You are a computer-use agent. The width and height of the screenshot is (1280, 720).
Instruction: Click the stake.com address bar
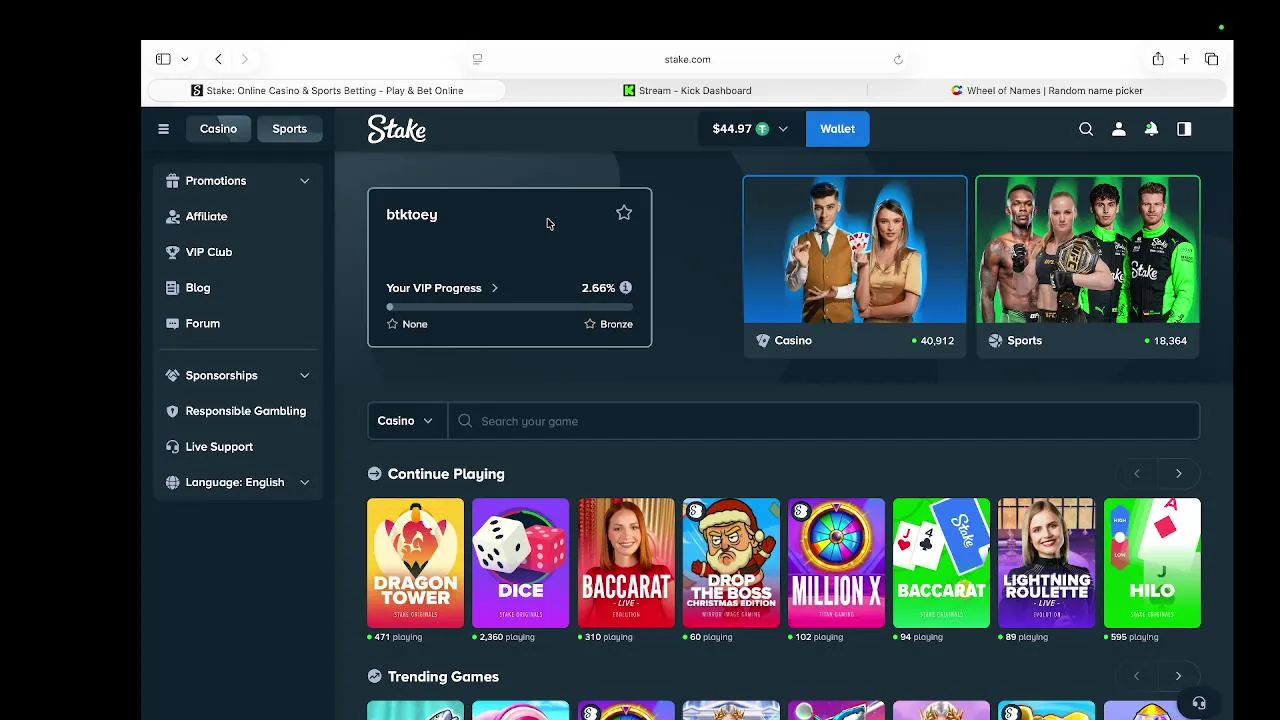(688, 59)
